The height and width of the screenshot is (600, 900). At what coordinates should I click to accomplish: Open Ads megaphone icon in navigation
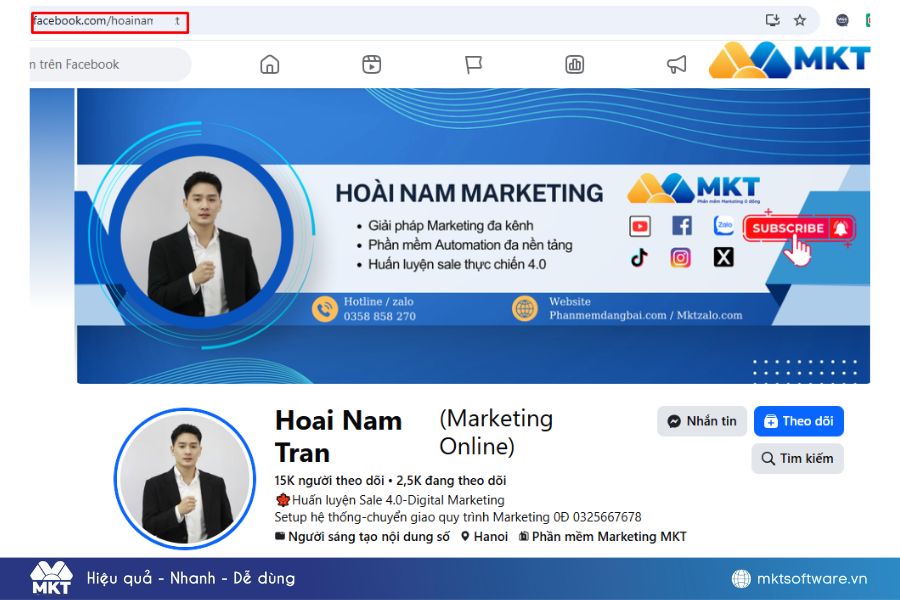point(677,65)
